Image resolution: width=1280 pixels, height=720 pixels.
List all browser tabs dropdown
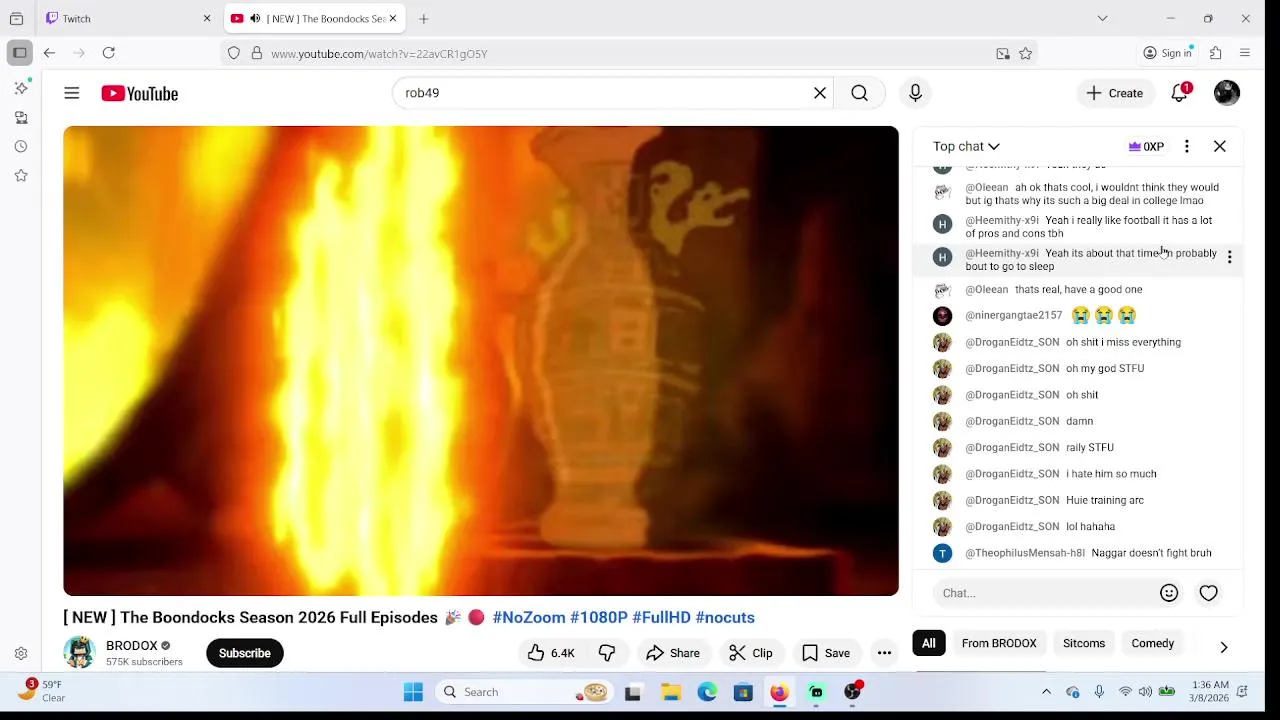tap(1102, 18)
